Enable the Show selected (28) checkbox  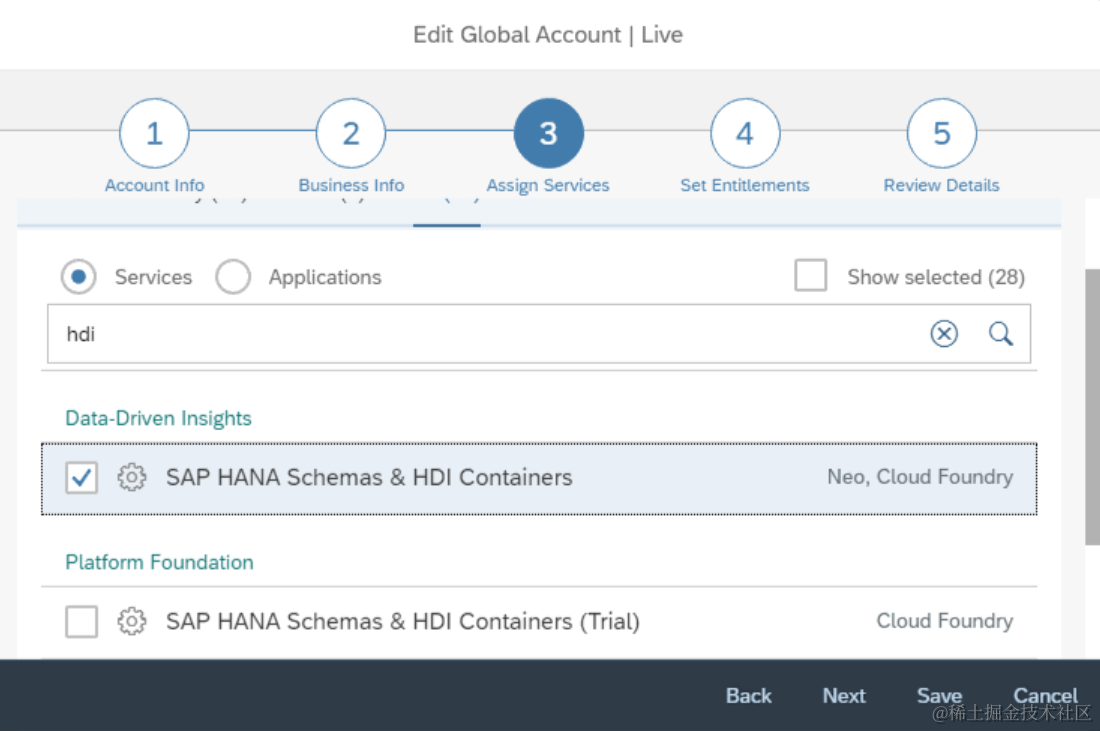811,277
